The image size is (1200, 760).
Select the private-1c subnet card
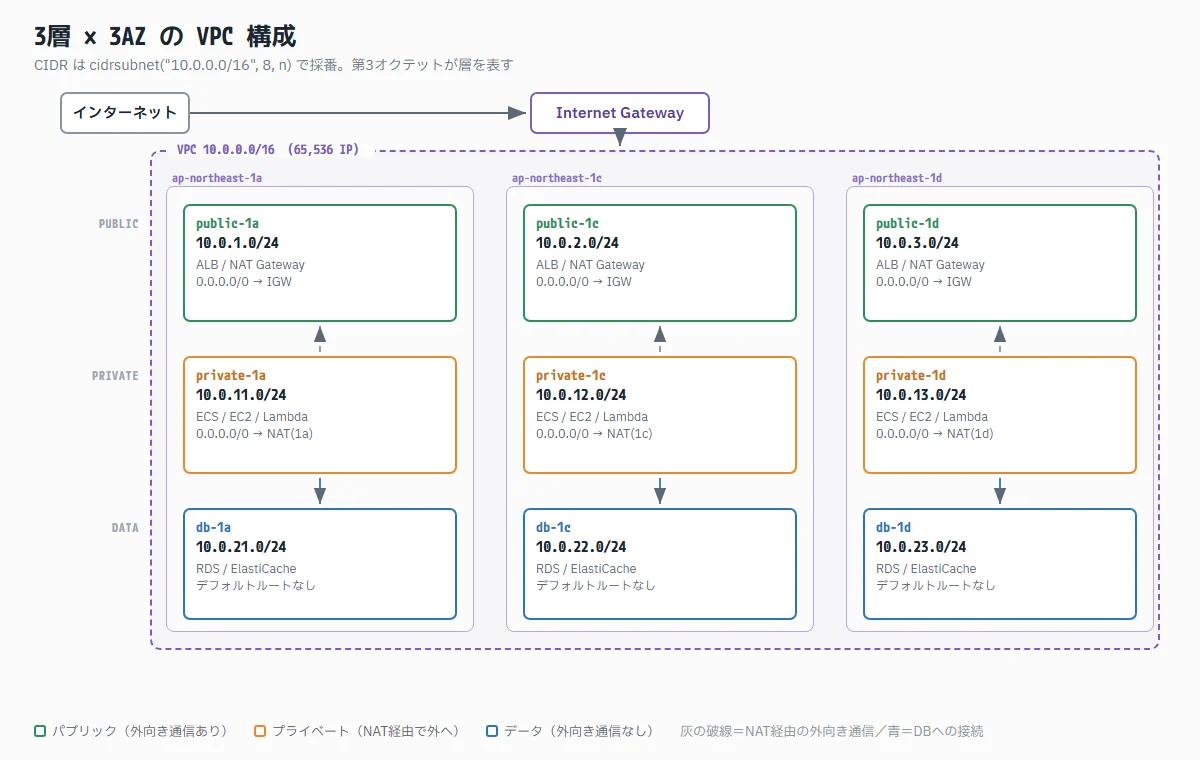pyautogui.click(x=660, y=415)
